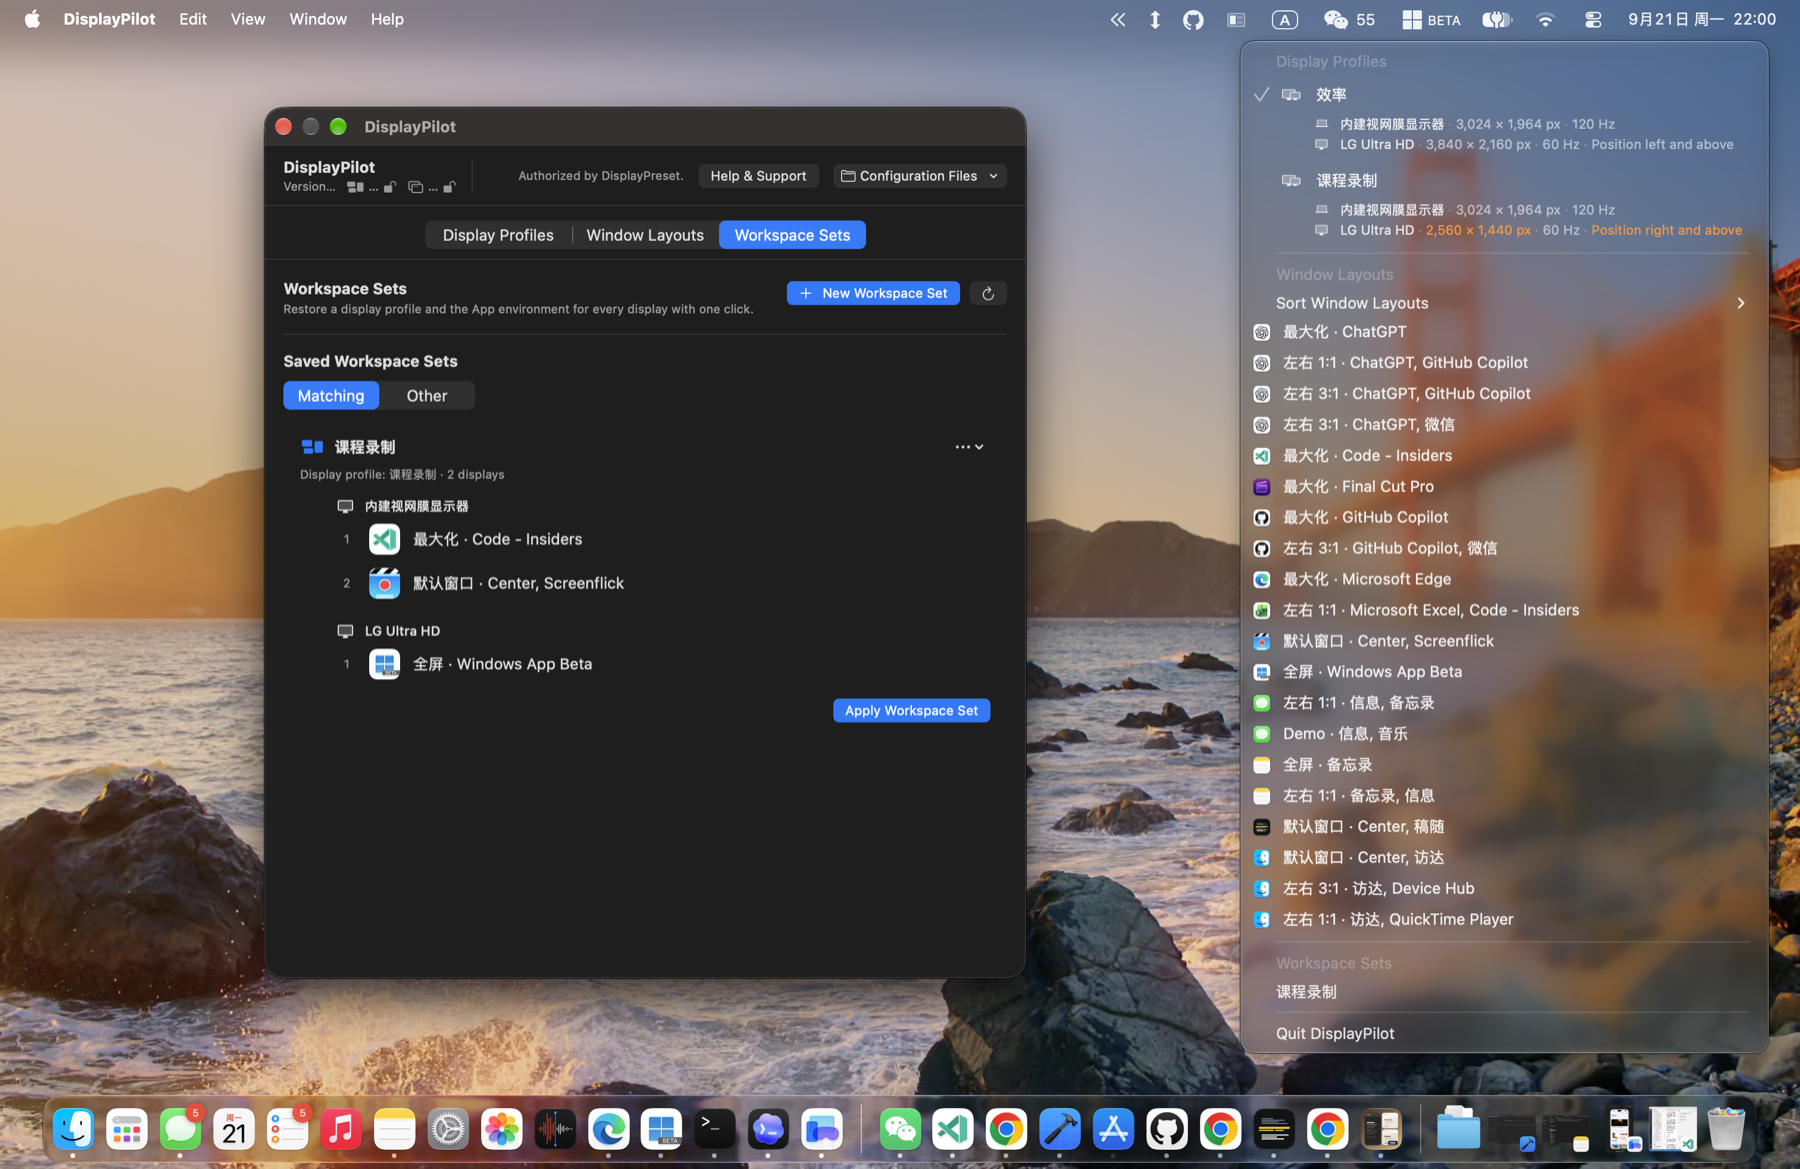Launch Terminal from the Dock
1800x1169 pixels.
click(x=714, y=1130)
